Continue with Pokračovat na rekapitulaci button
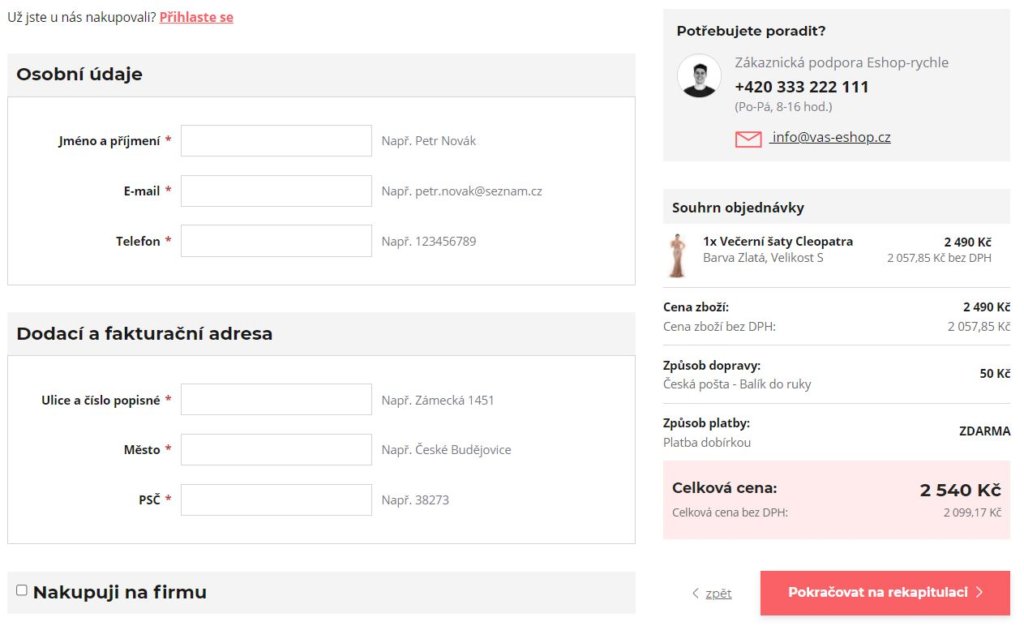The width and height of the screenshot is (1024, 626). click(885, 593)
